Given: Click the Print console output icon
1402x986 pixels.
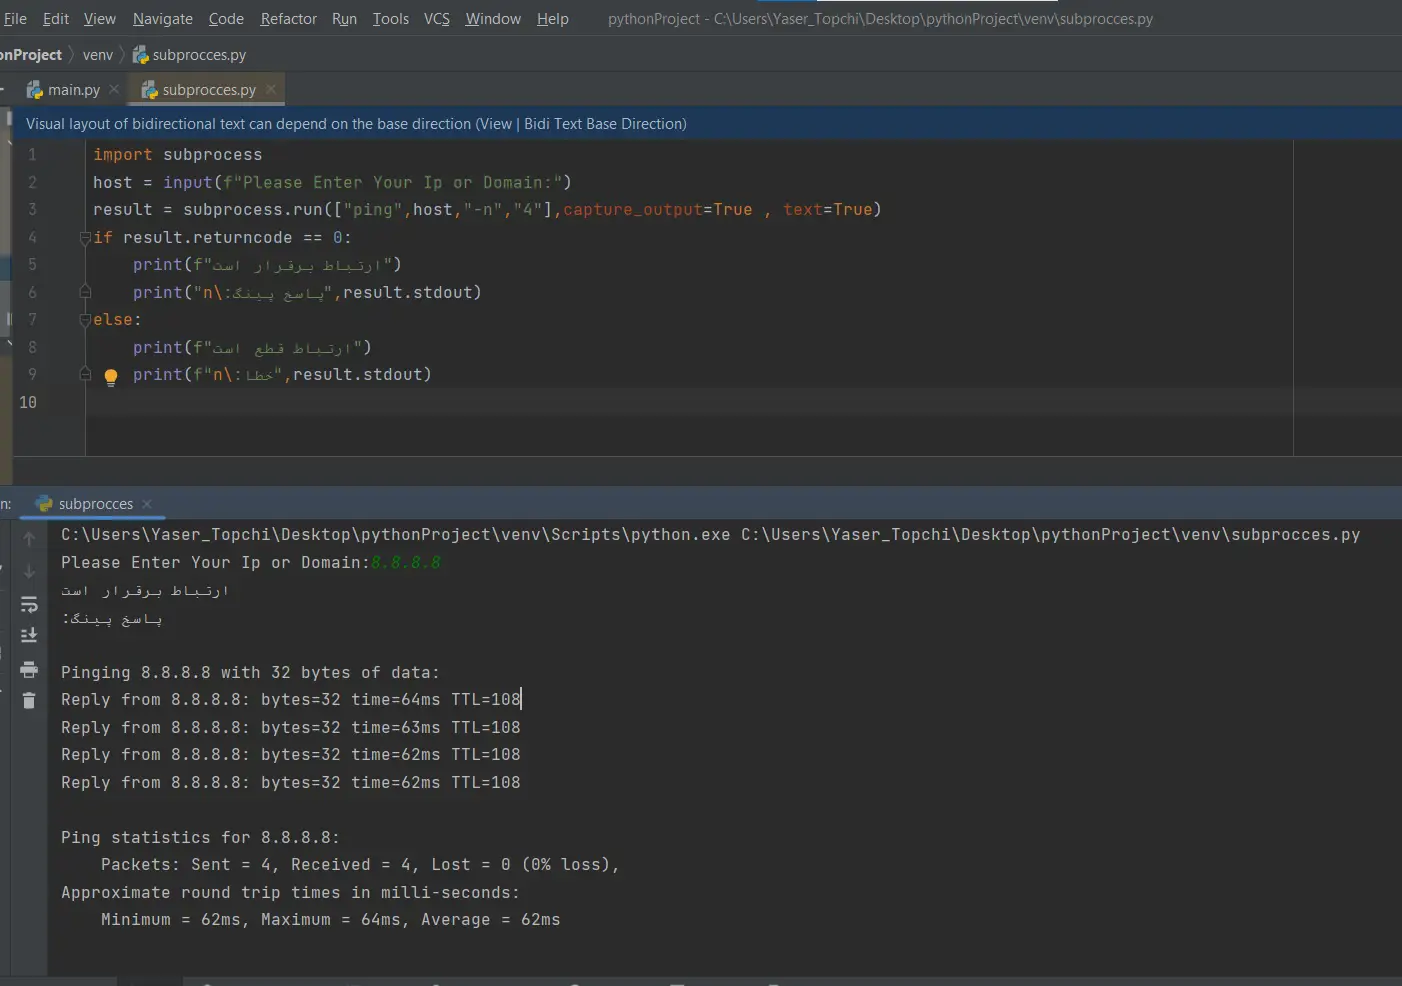Looking at the screenshot, I should 29,669.
